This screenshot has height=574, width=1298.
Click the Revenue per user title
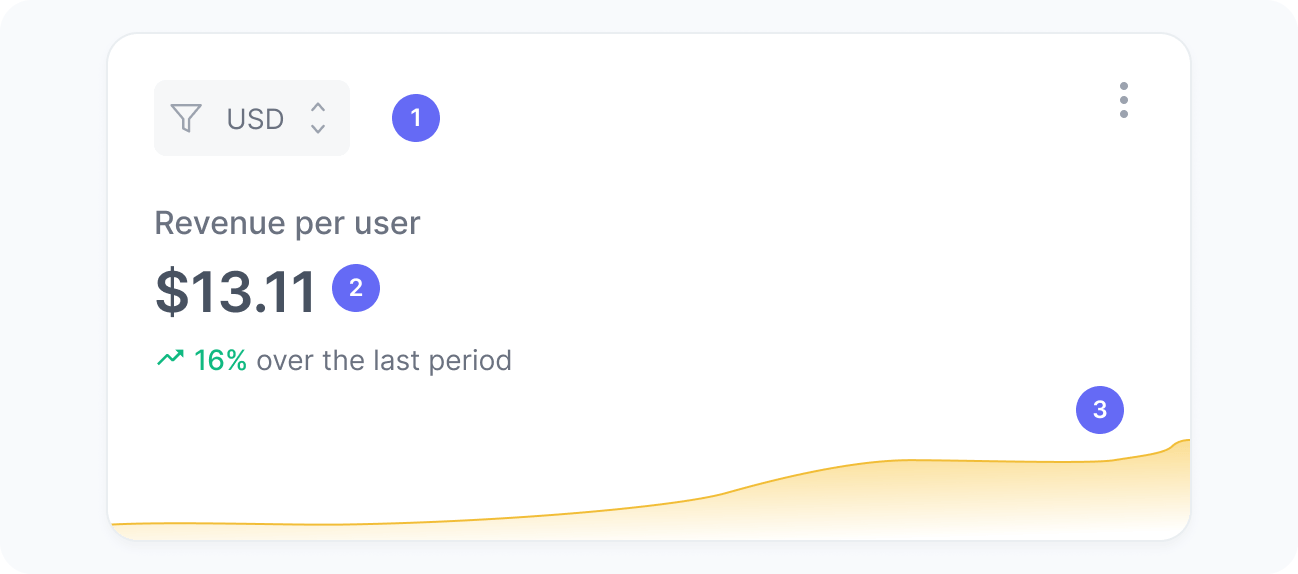287,223
